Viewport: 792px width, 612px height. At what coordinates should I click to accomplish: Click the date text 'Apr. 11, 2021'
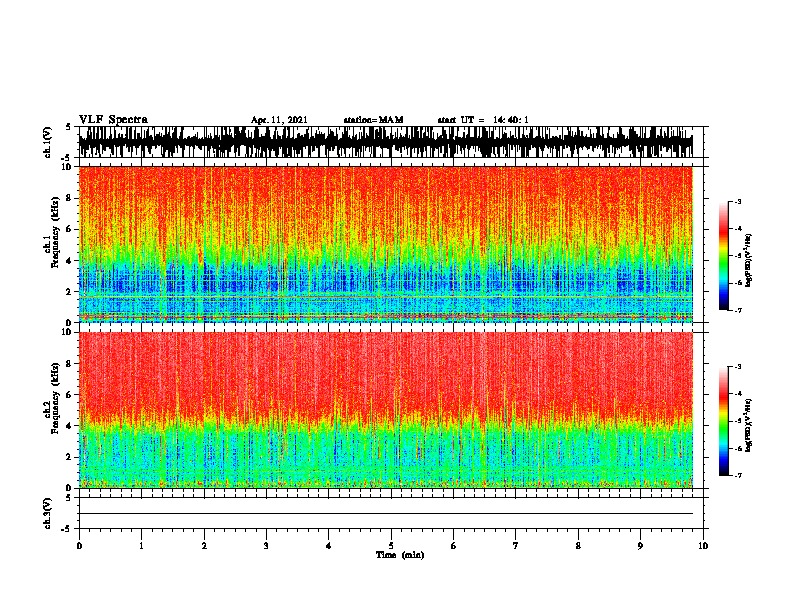tap(279, 120)
